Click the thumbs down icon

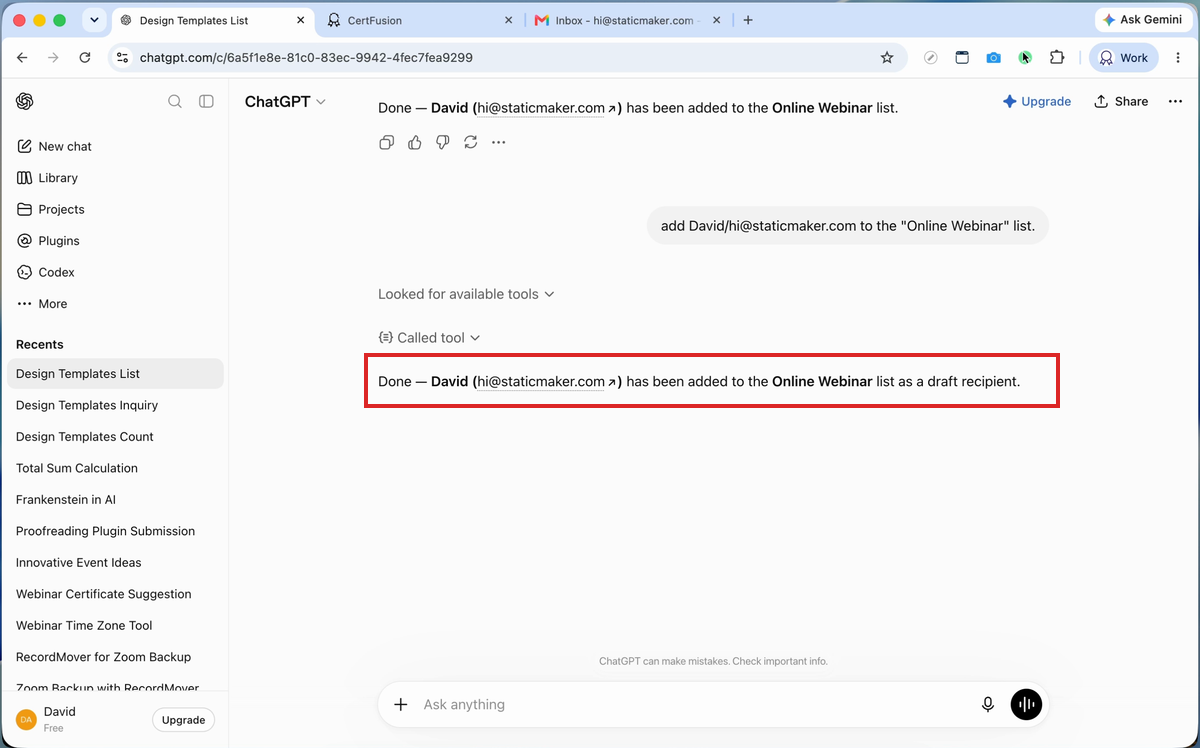point(442,142)
